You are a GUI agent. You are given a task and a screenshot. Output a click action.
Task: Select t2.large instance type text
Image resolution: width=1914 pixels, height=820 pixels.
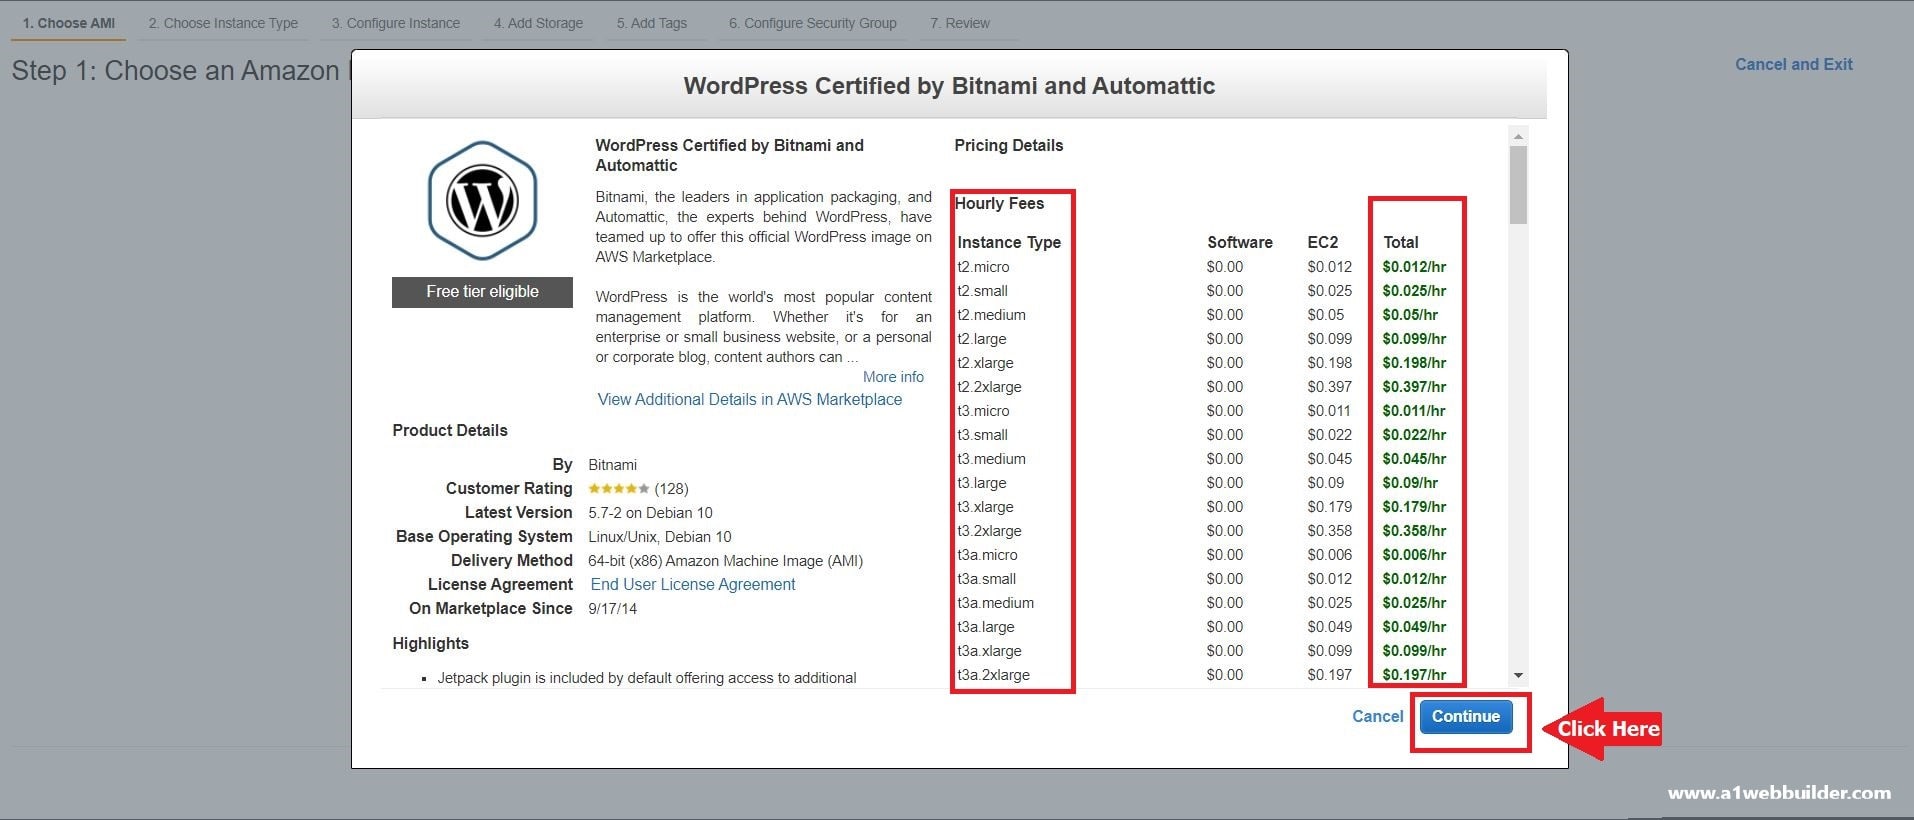click(x=981, y=339)
